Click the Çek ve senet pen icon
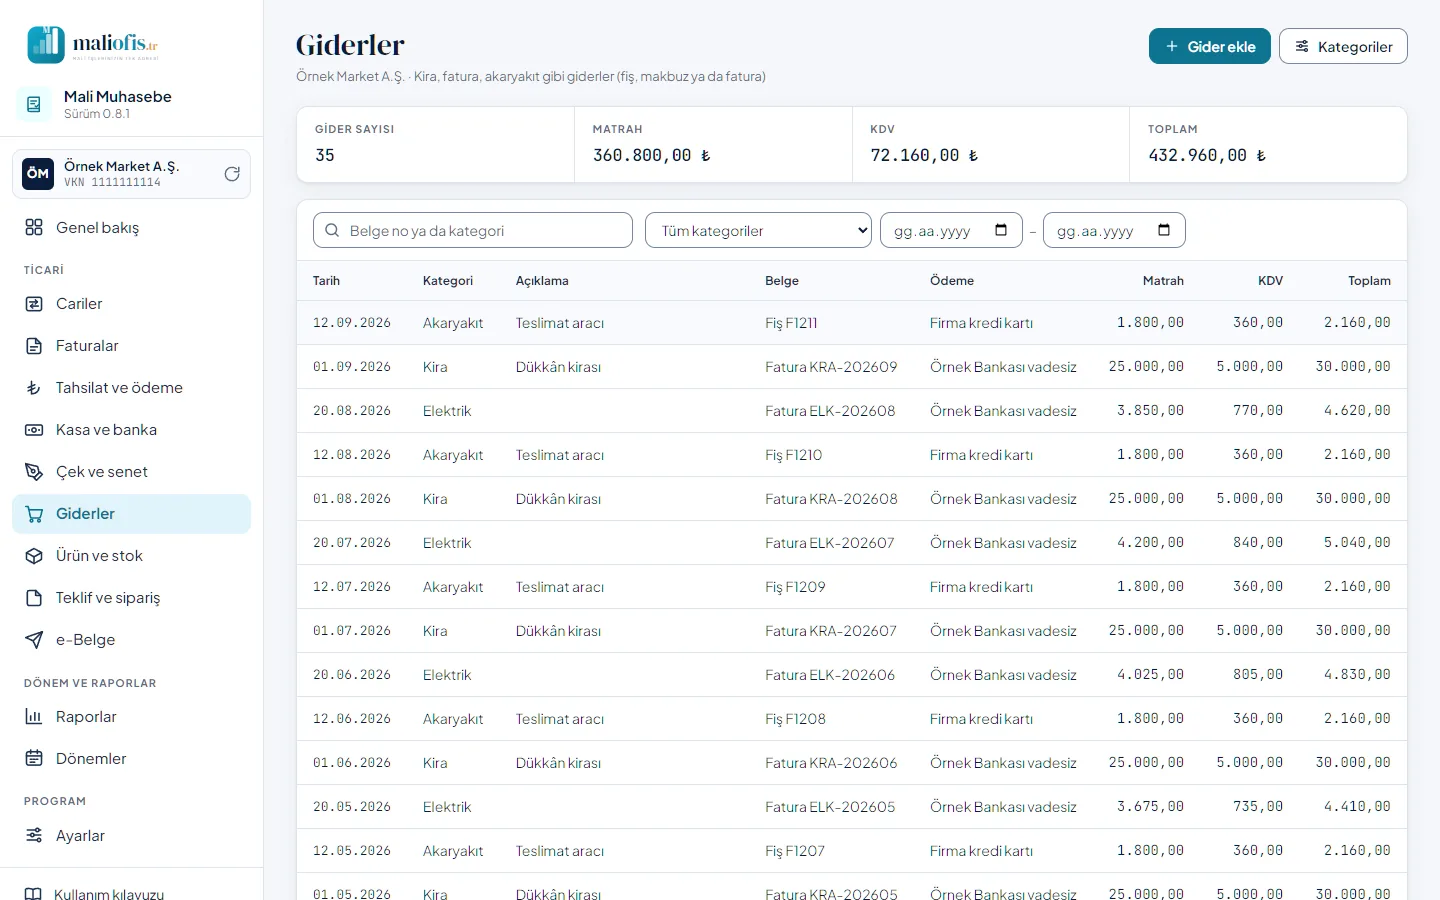1440x900 pixels. point(34,472)
